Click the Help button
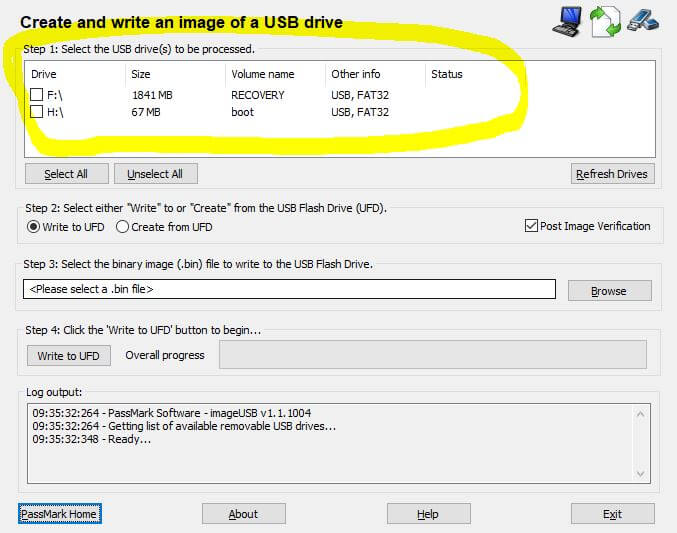This screenshot has height=533, width=677. click(x=428, y=514)
